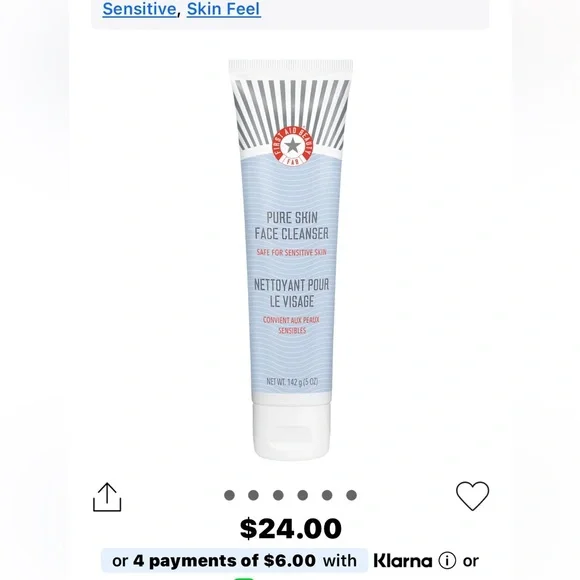Tap the '4 payments of $6.00' offer
Image resolution: width=580 pixels, height=580 pixels.
225,561
